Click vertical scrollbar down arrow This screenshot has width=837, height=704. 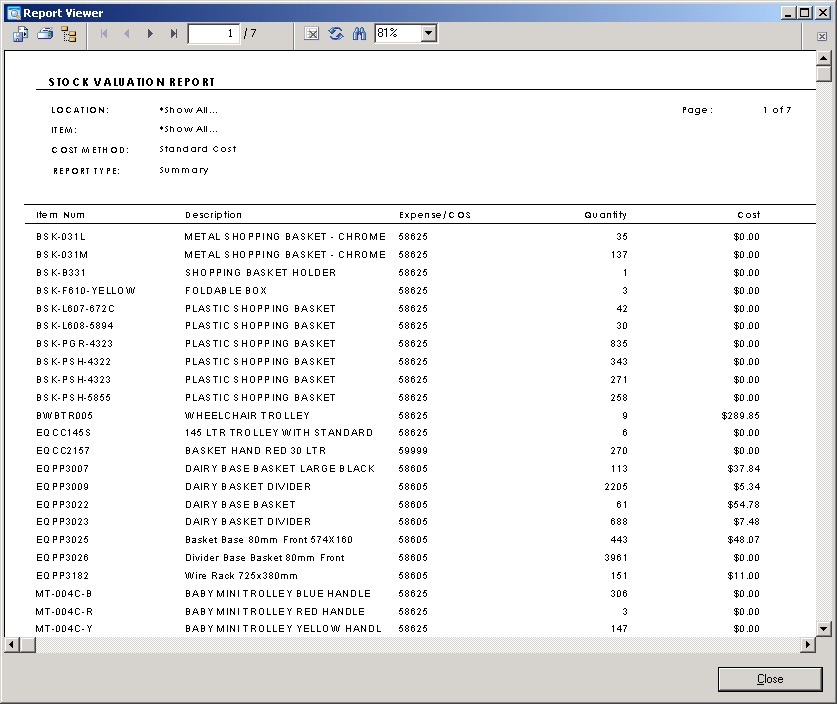(824, 628)
